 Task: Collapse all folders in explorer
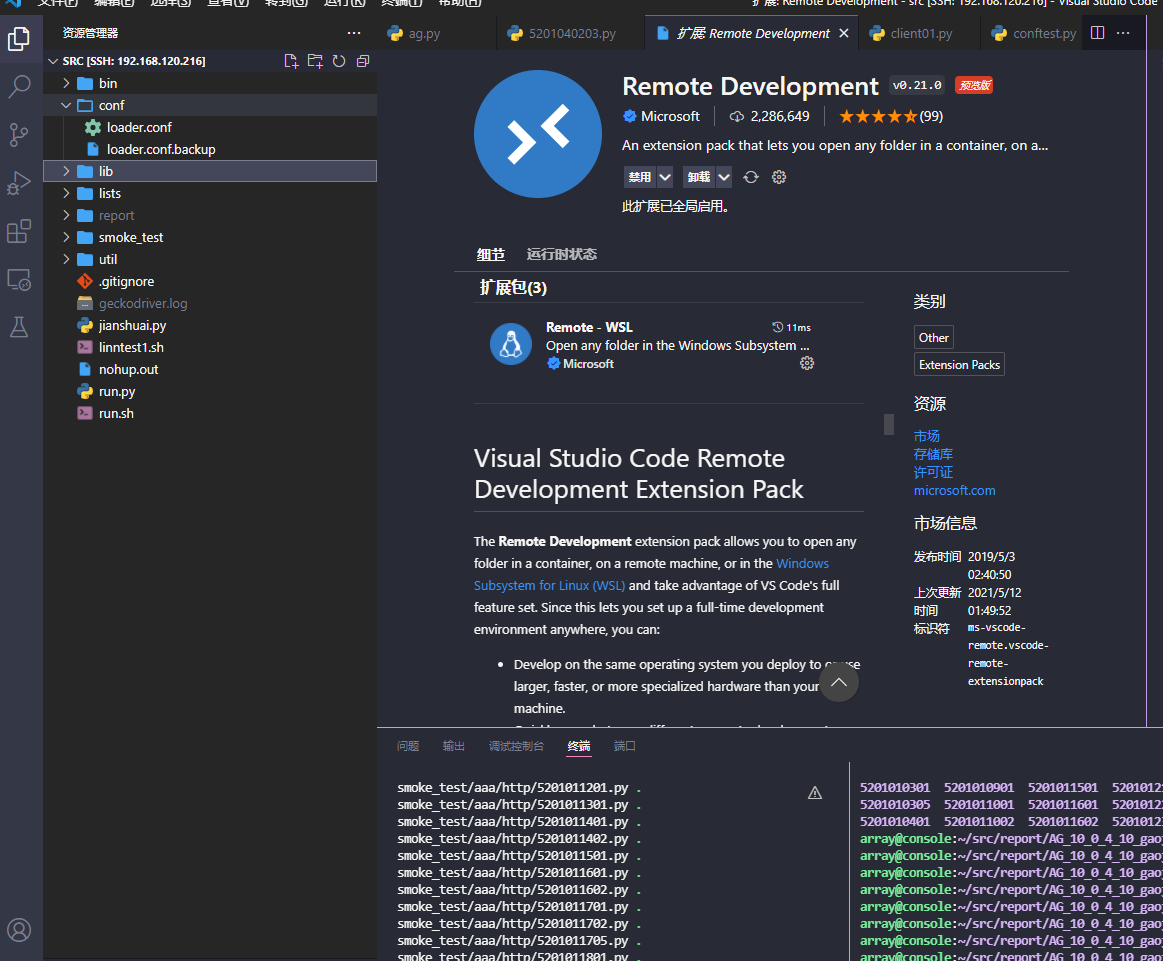(x=363, y=61)
